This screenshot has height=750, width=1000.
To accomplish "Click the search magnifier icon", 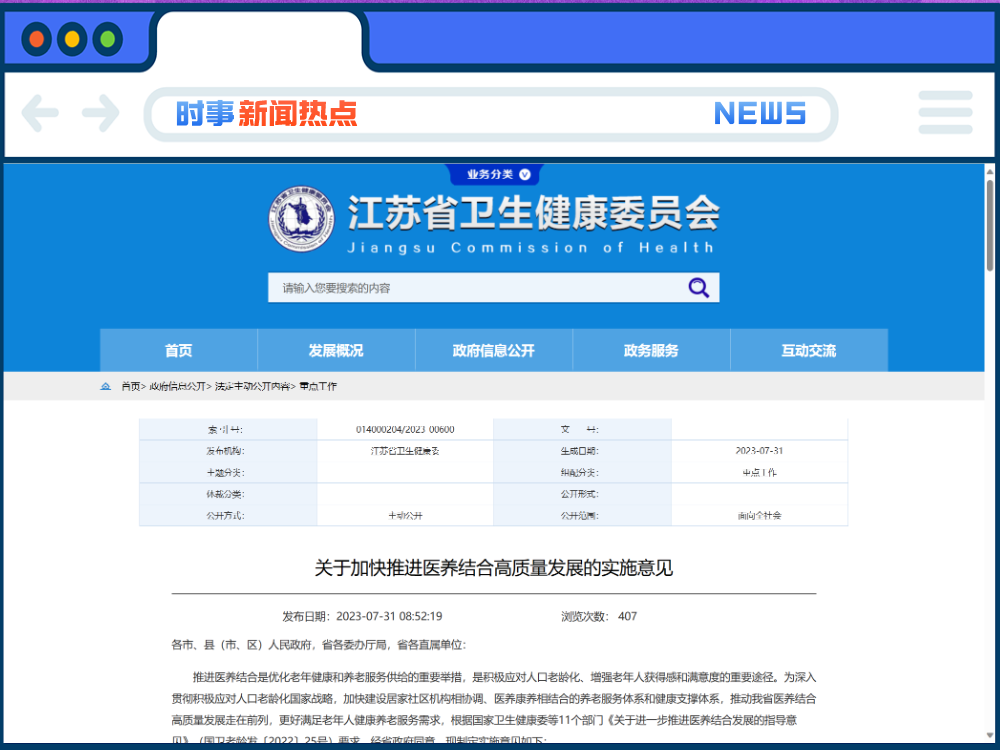I will click(698, 287).
